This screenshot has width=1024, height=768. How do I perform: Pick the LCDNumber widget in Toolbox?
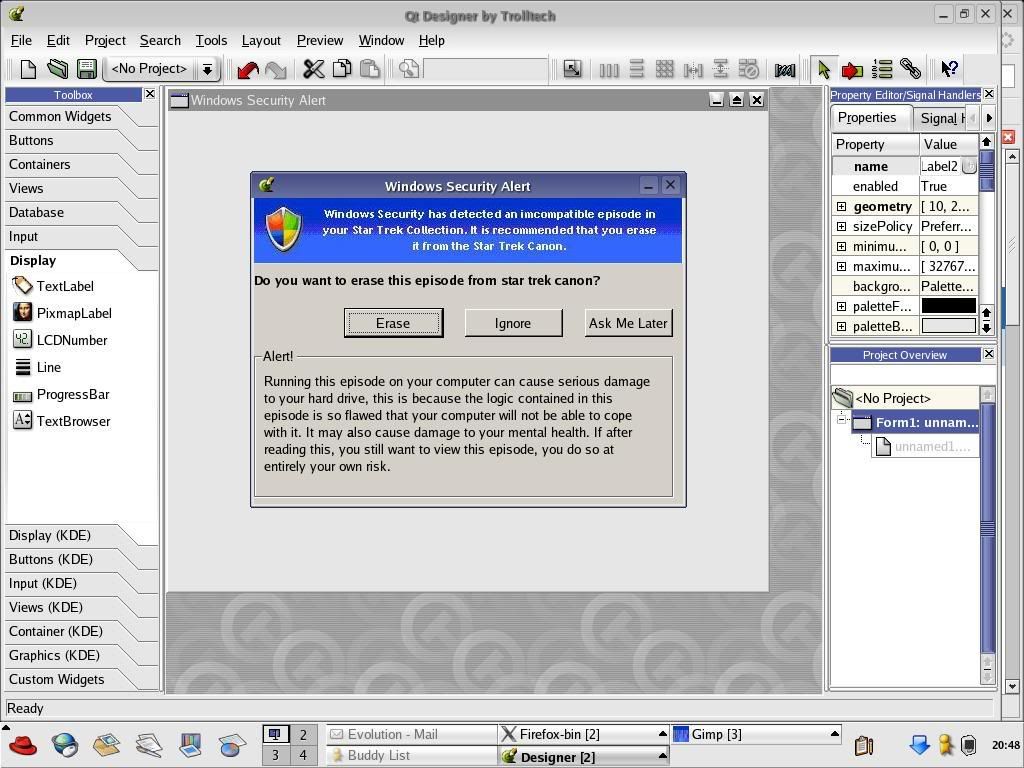tap(59, 340)
